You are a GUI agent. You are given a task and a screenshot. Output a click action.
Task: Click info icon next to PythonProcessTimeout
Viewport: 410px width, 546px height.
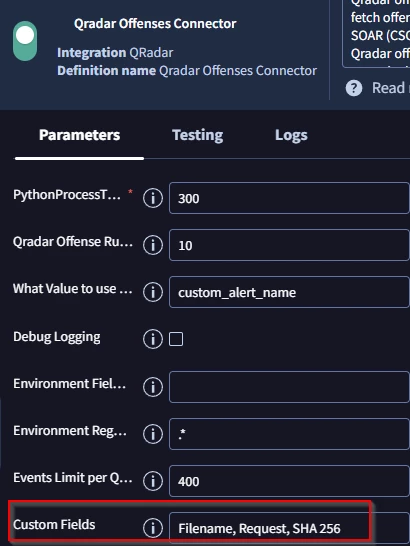153,198
